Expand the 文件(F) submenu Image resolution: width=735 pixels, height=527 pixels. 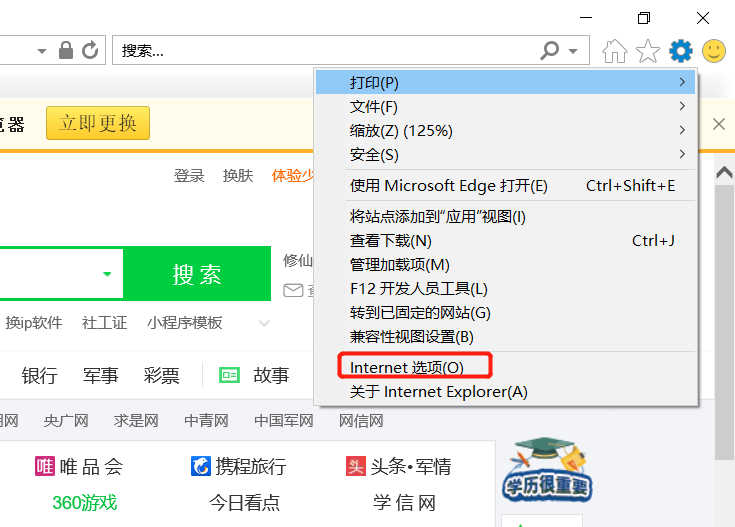[506, 106]
